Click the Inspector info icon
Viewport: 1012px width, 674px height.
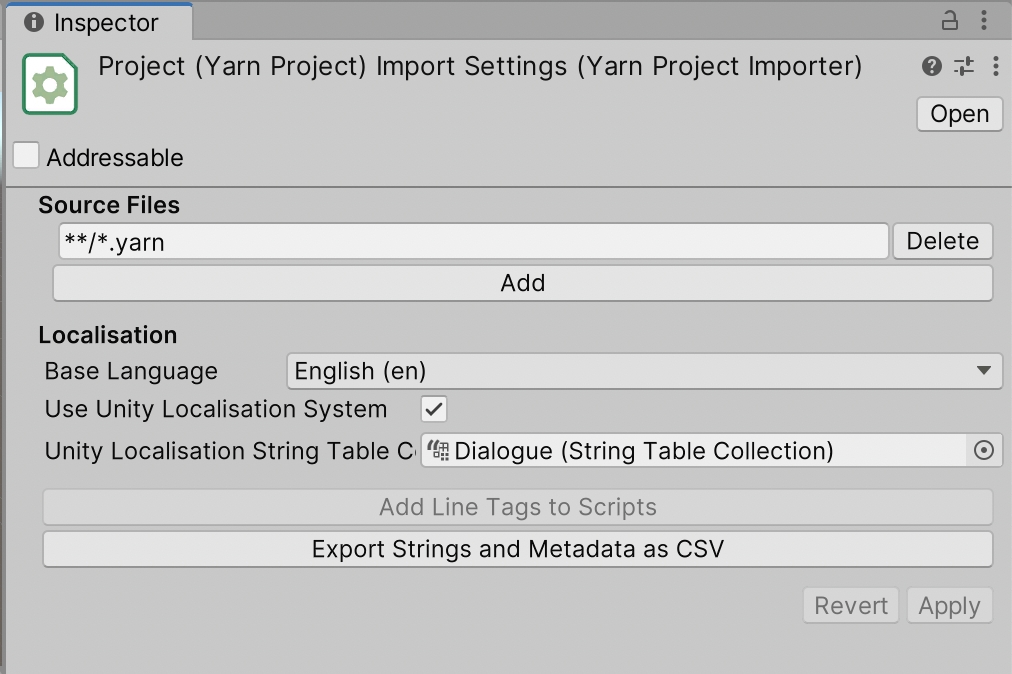(34, 22)
